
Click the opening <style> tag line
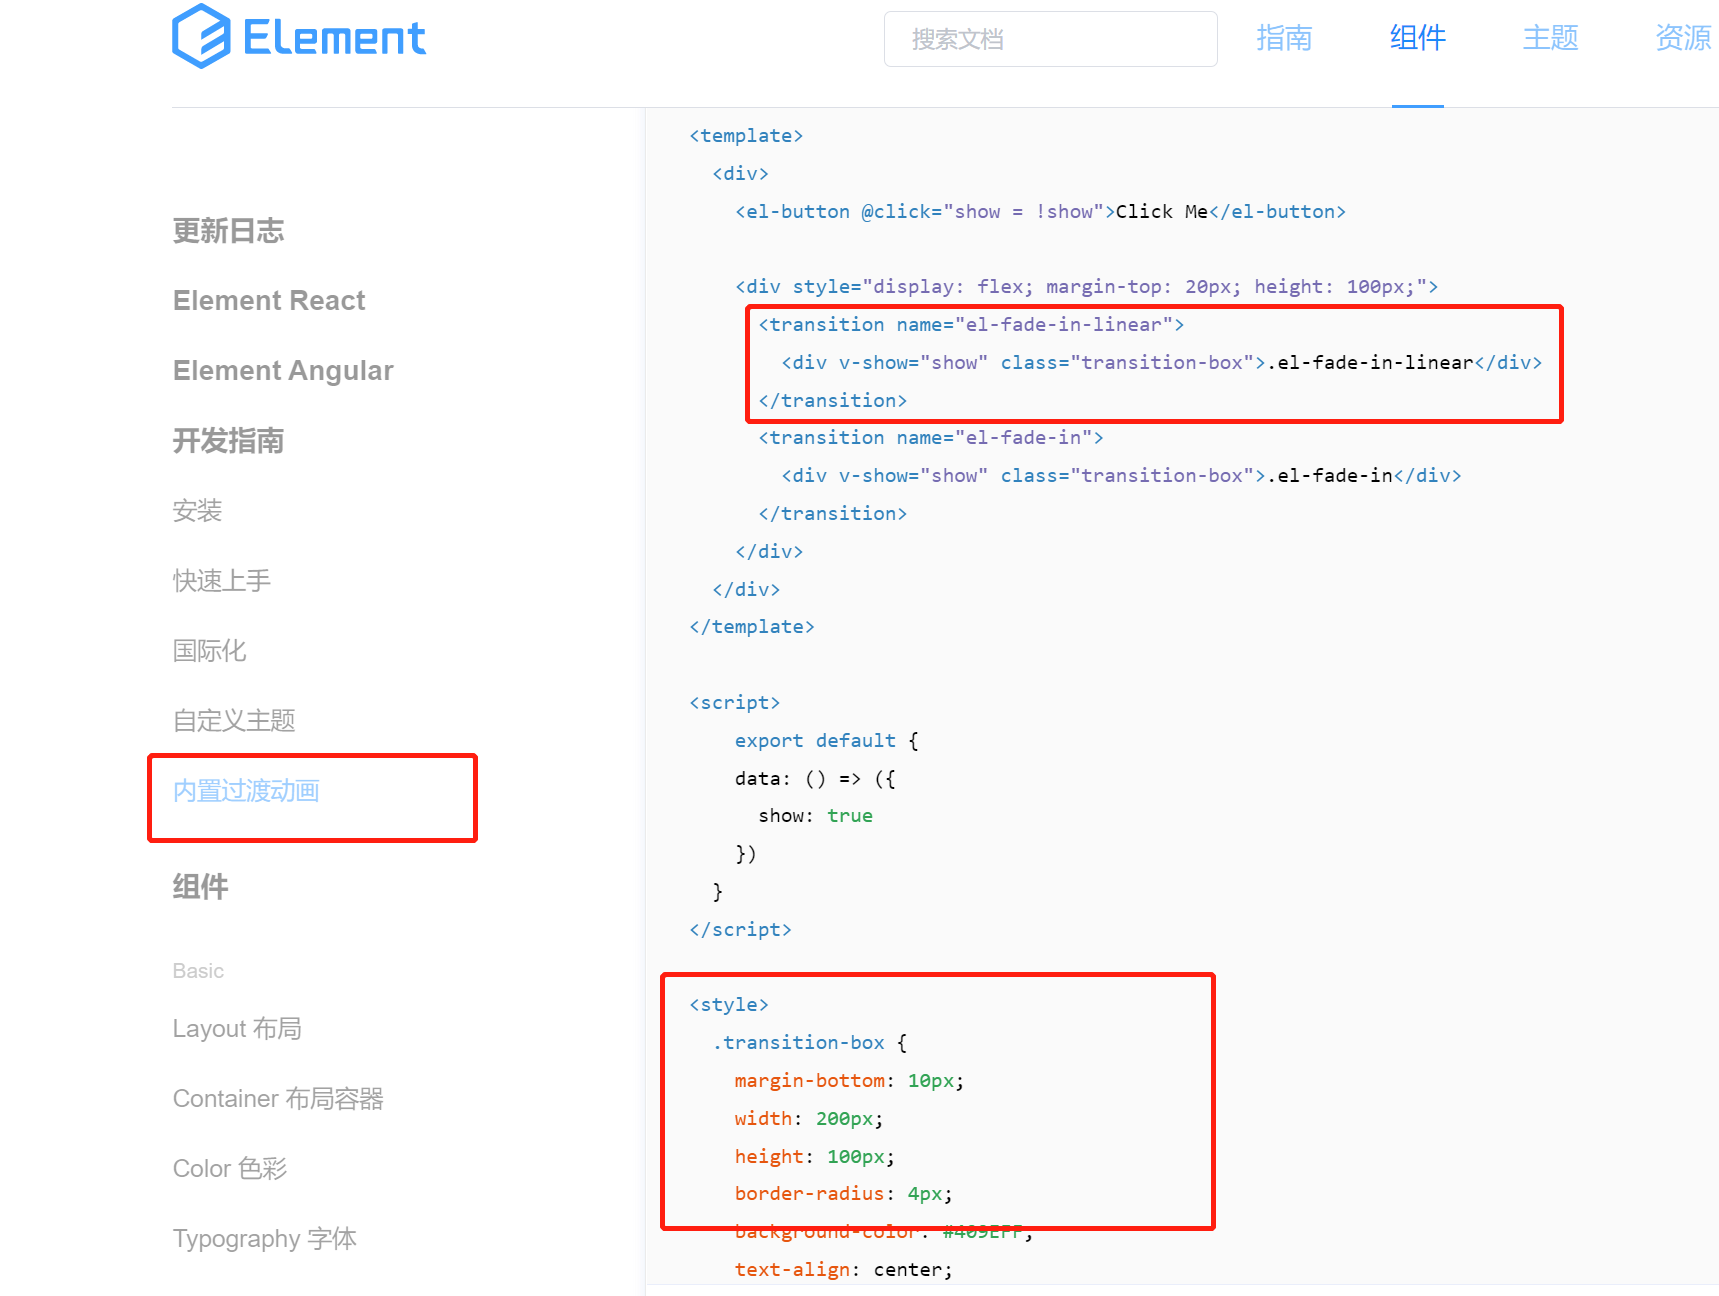(x=729, y=1005)
